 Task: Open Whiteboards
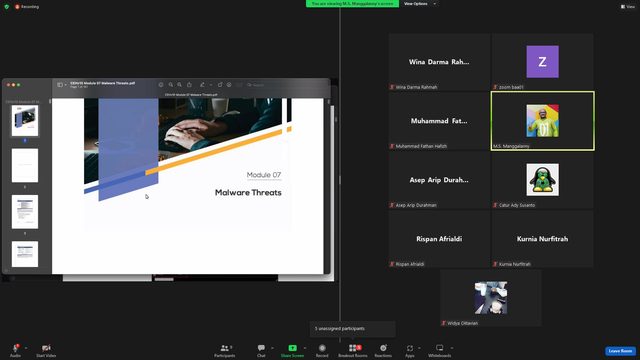click(440, 350)
